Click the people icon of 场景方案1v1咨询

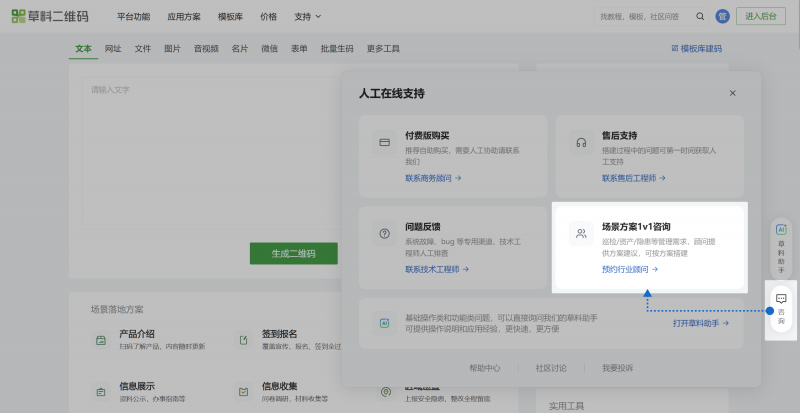click(581, 234)
